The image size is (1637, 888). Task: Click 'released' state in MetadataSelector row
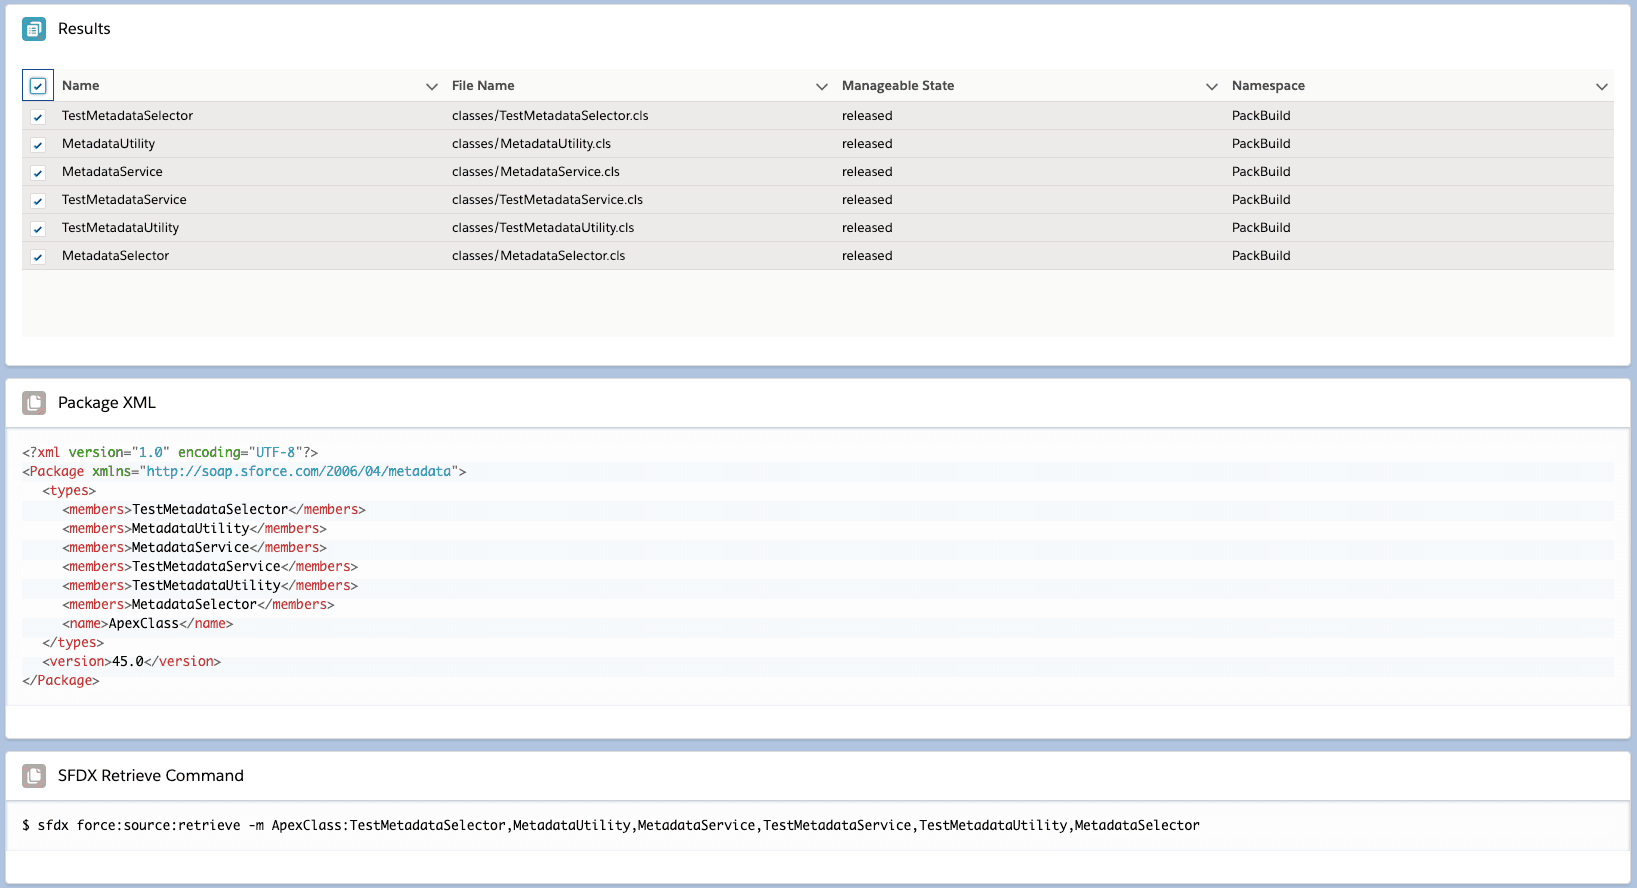[867, 256]
